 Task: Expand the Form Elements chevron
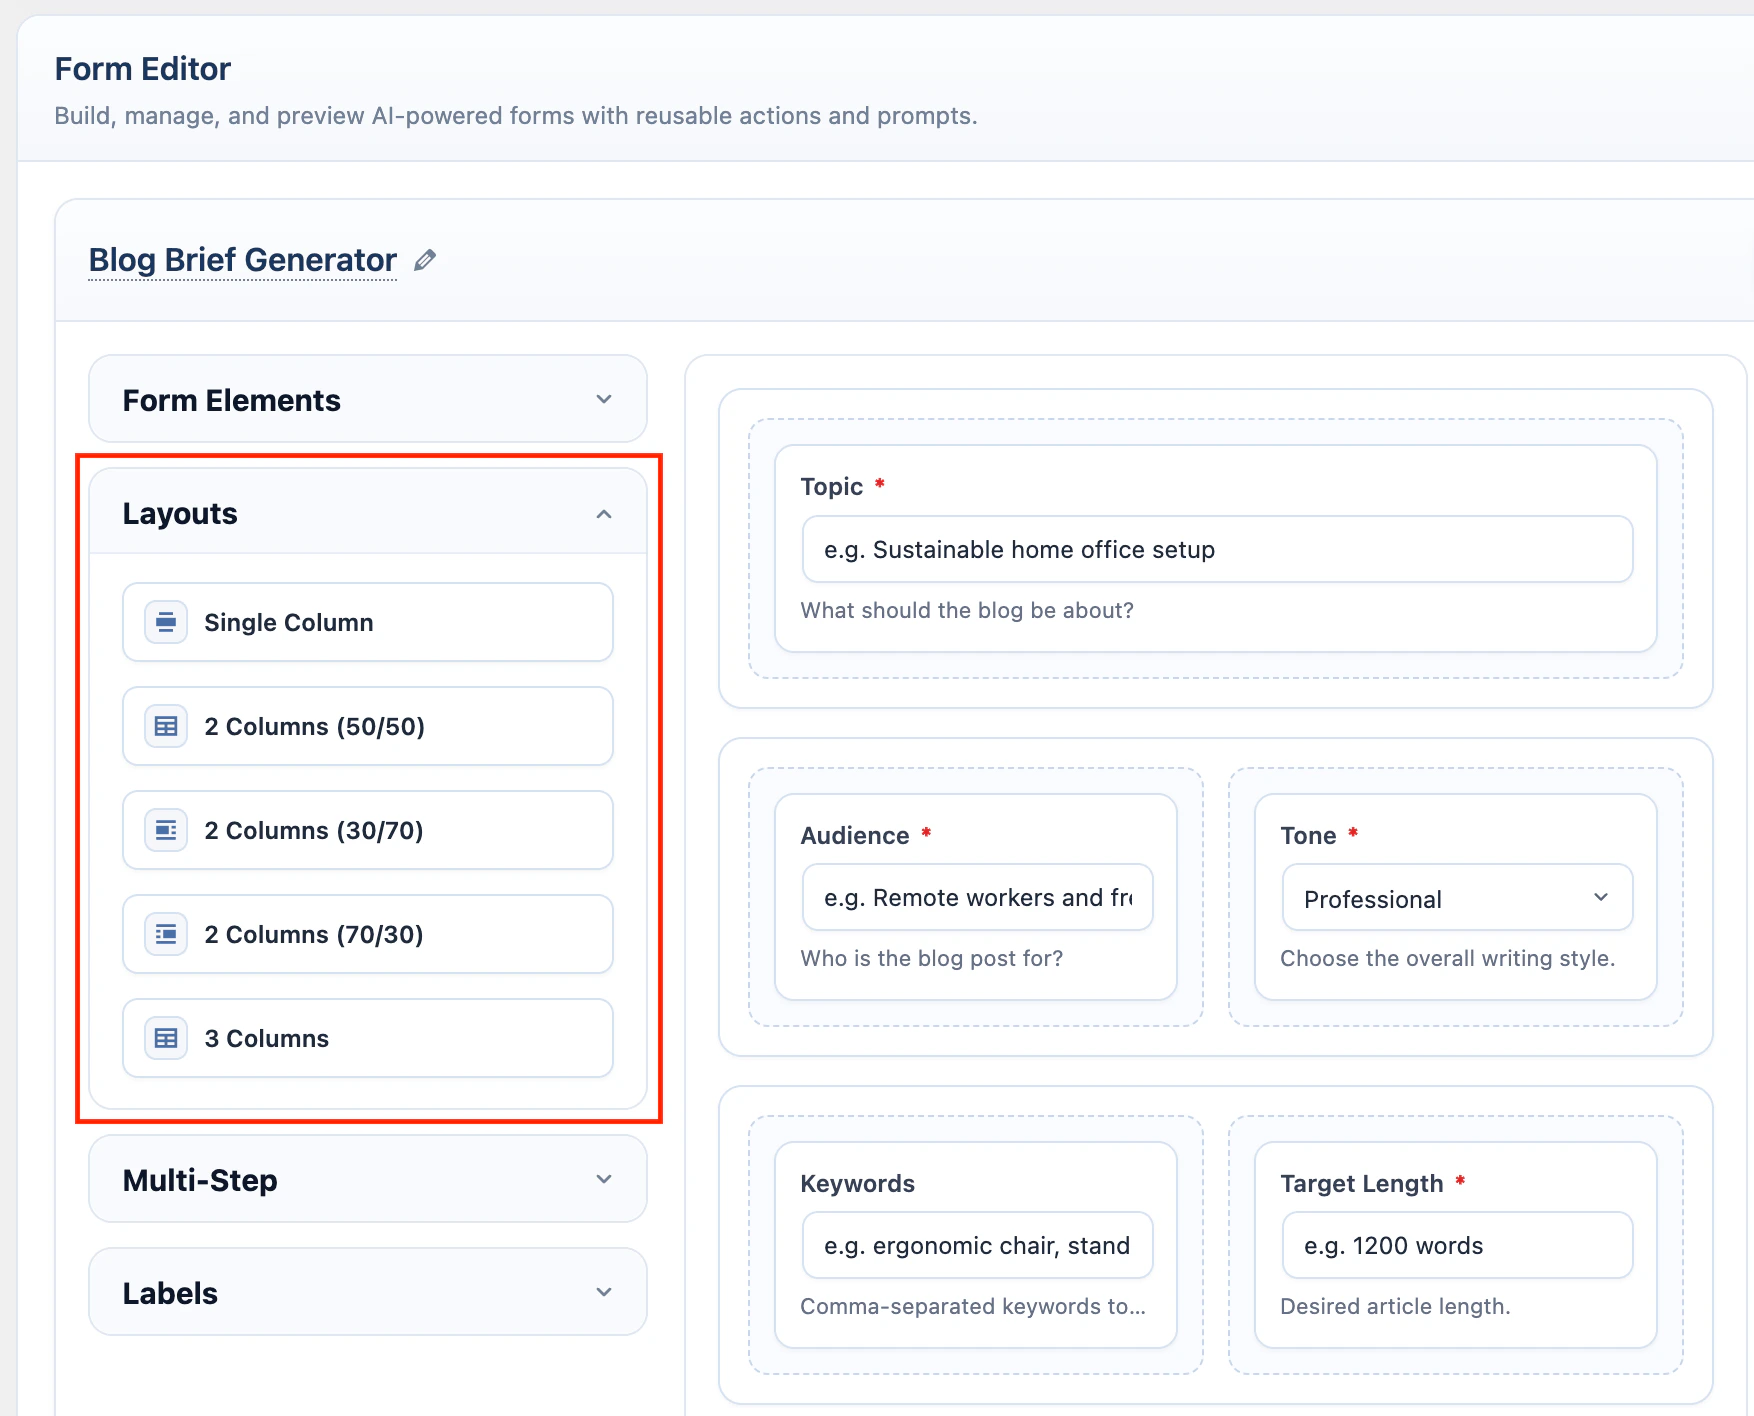[x=604, y=400]
